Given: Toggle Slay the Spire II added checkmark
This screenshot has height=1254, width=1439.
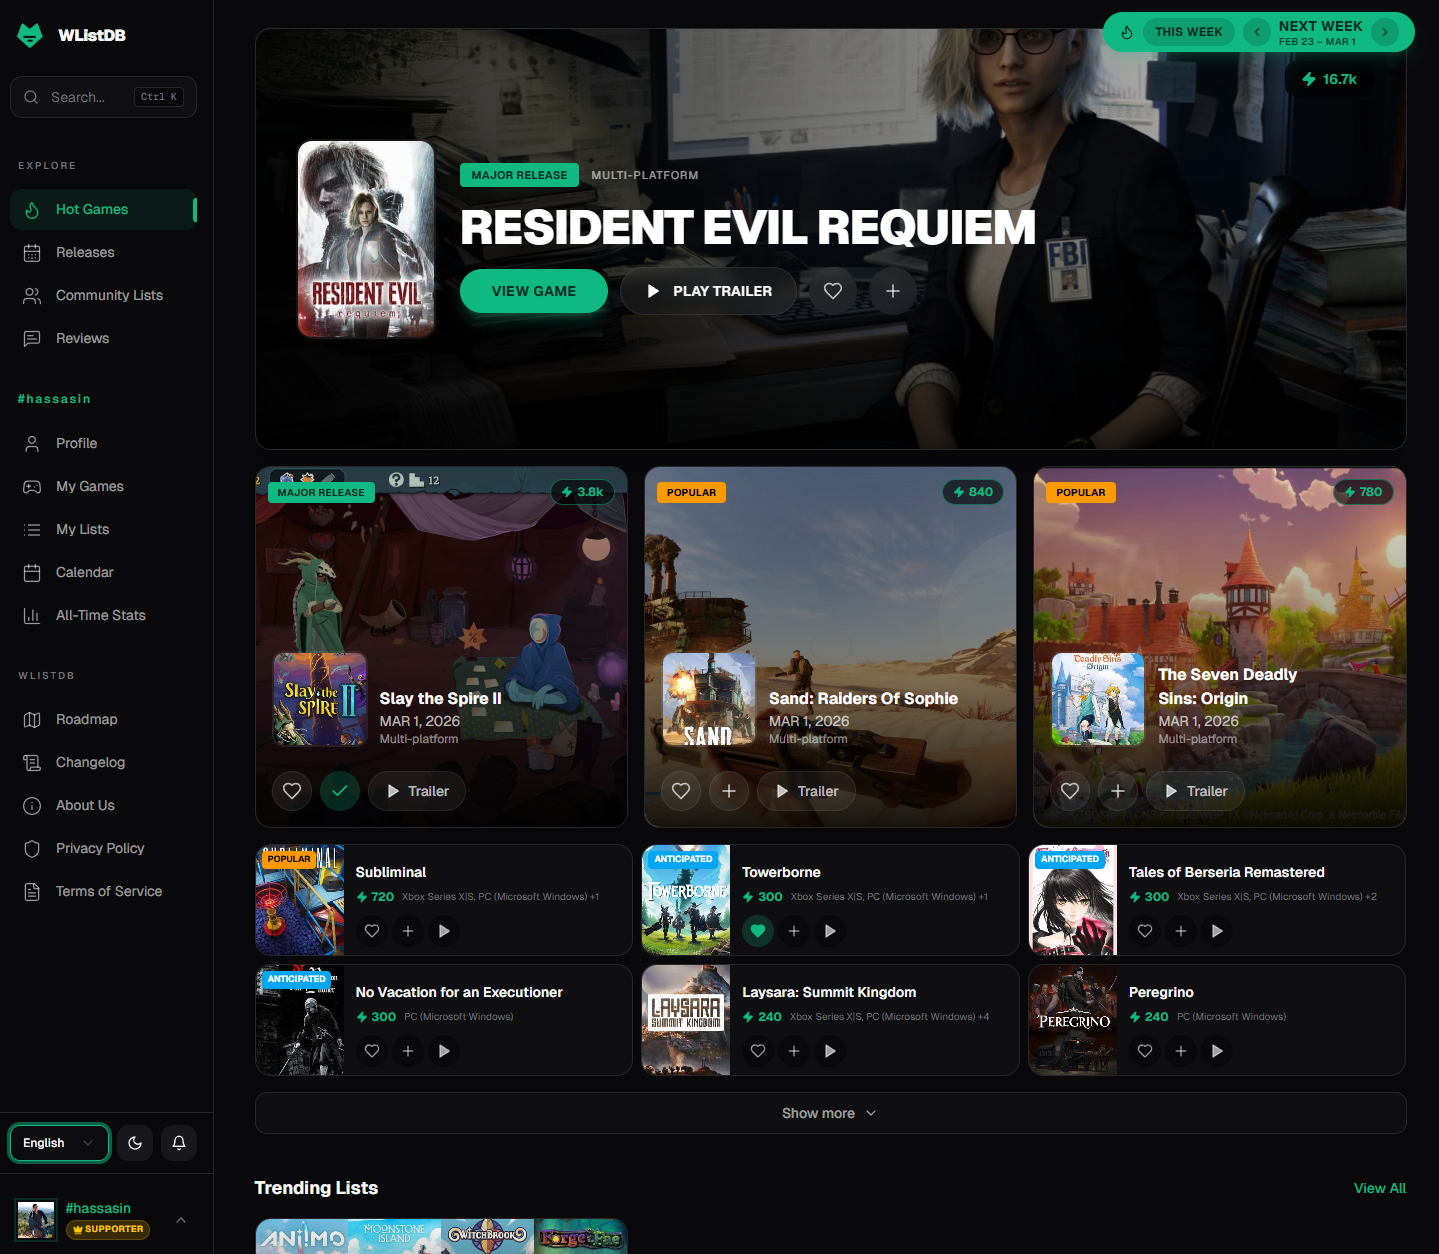Looking at the screenshot, I should coord(340,791).
